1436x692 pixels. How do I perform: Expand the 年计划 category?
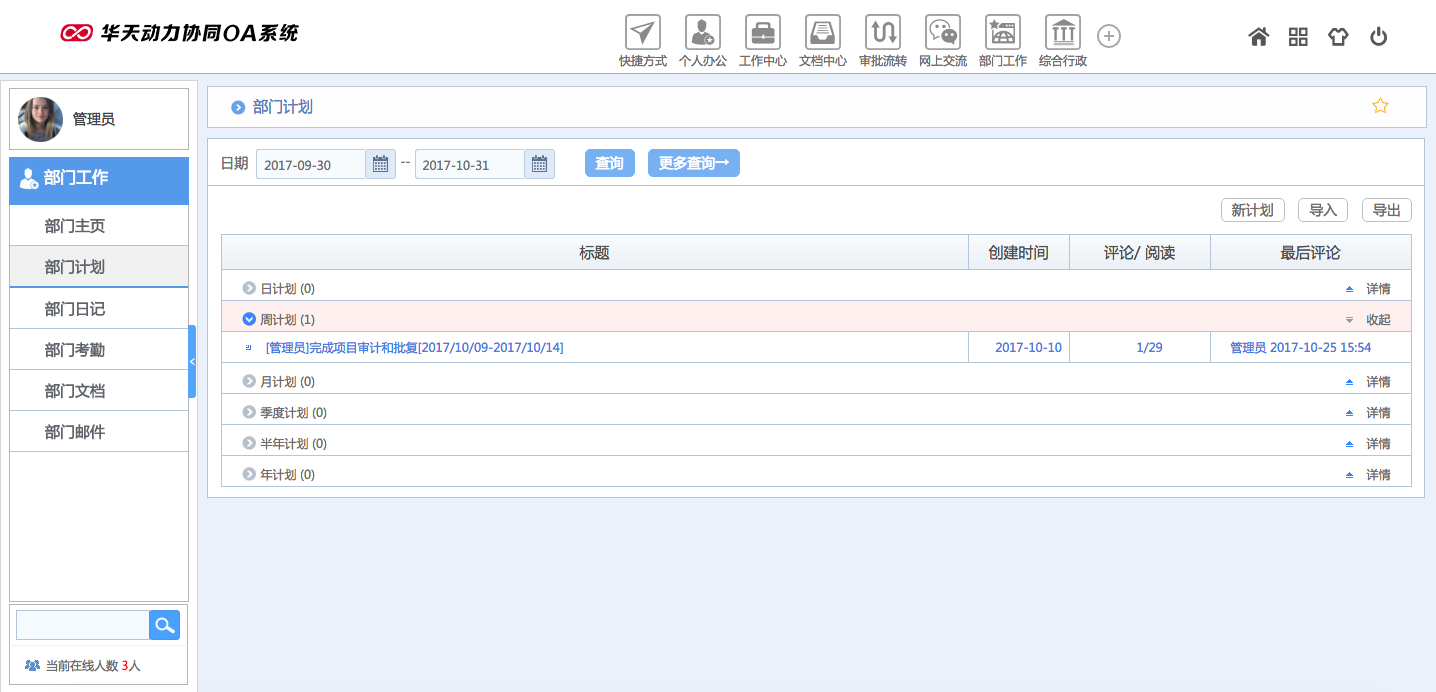pos(248,474)
